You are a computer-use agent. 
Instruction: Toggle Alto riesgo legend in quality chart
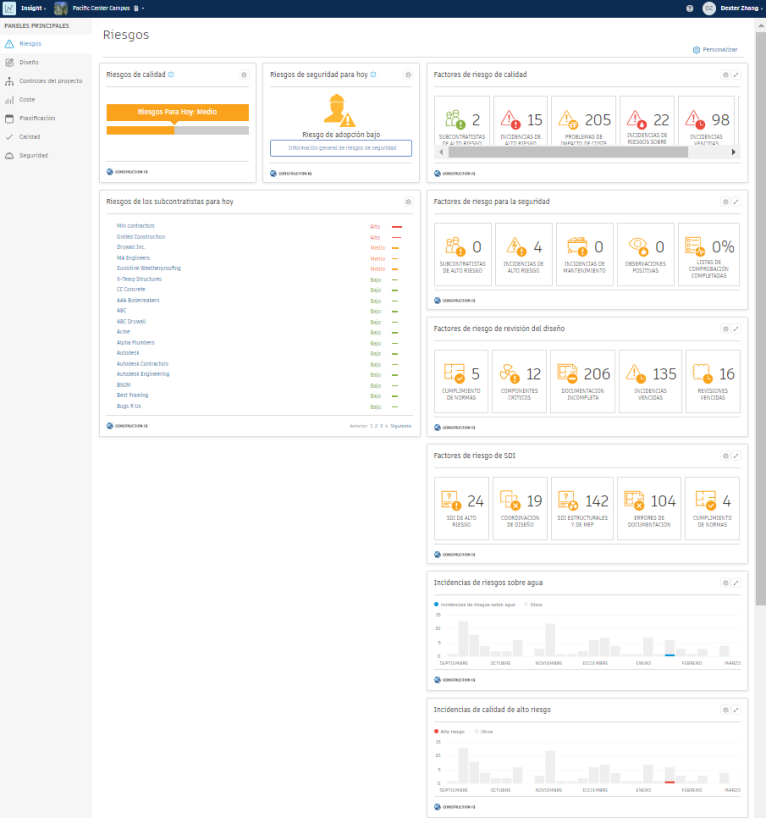(x=450, y=731)
